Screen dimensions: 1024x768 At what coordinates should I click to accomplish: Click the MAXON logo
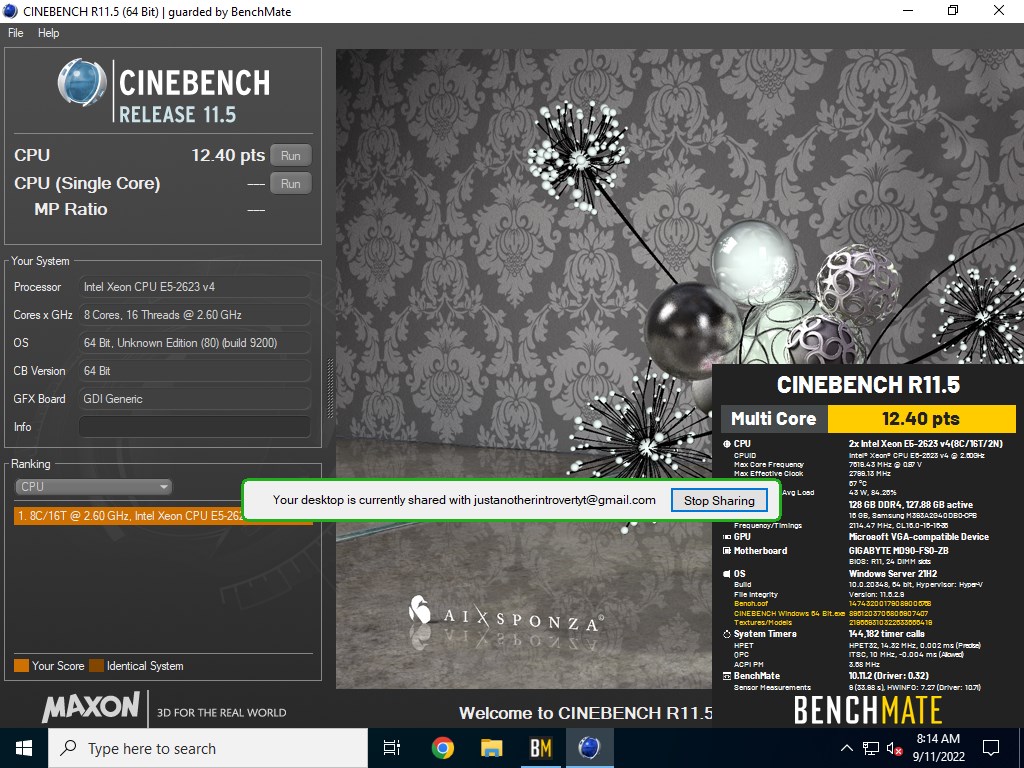click(91, 707)
